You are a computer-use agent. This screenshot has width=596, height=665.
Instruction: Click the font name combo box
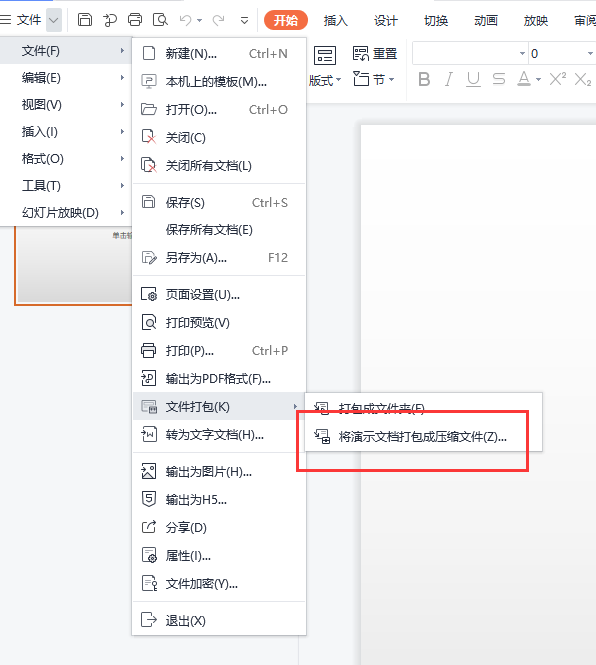click(470, 53)
